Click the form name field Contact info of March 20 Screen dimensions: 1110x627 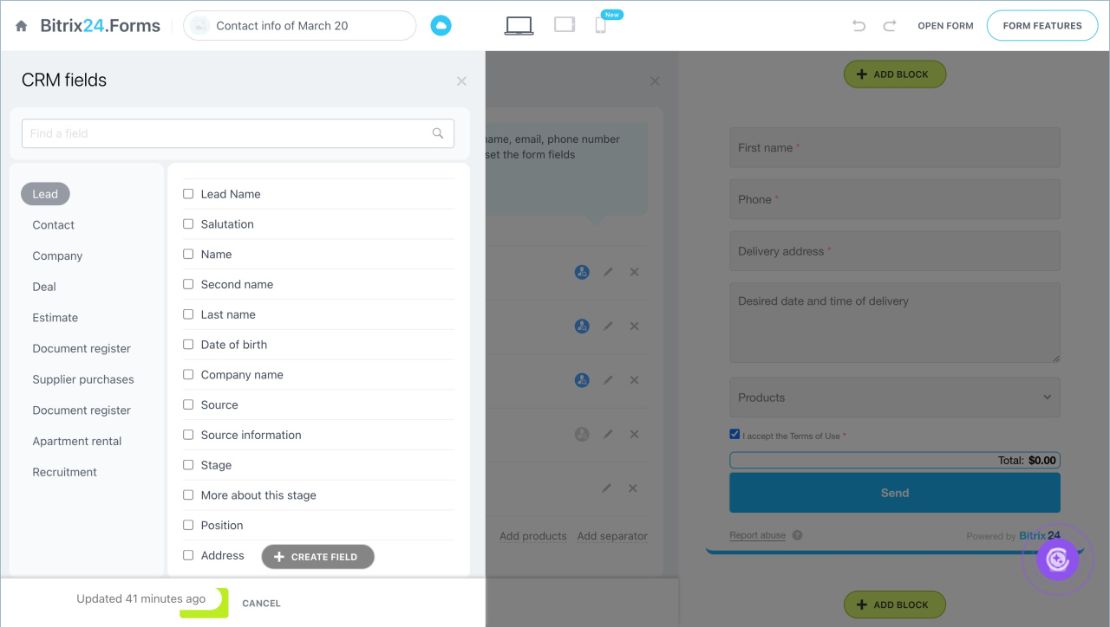[300, 26]
